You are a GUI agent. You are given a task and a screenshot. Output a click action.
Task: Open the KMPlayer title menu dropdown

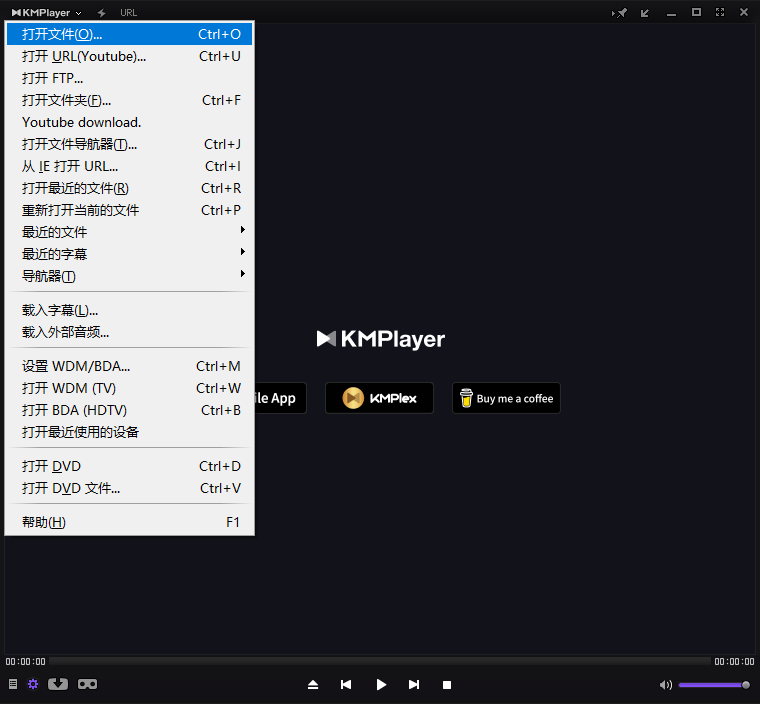(47, 13)
